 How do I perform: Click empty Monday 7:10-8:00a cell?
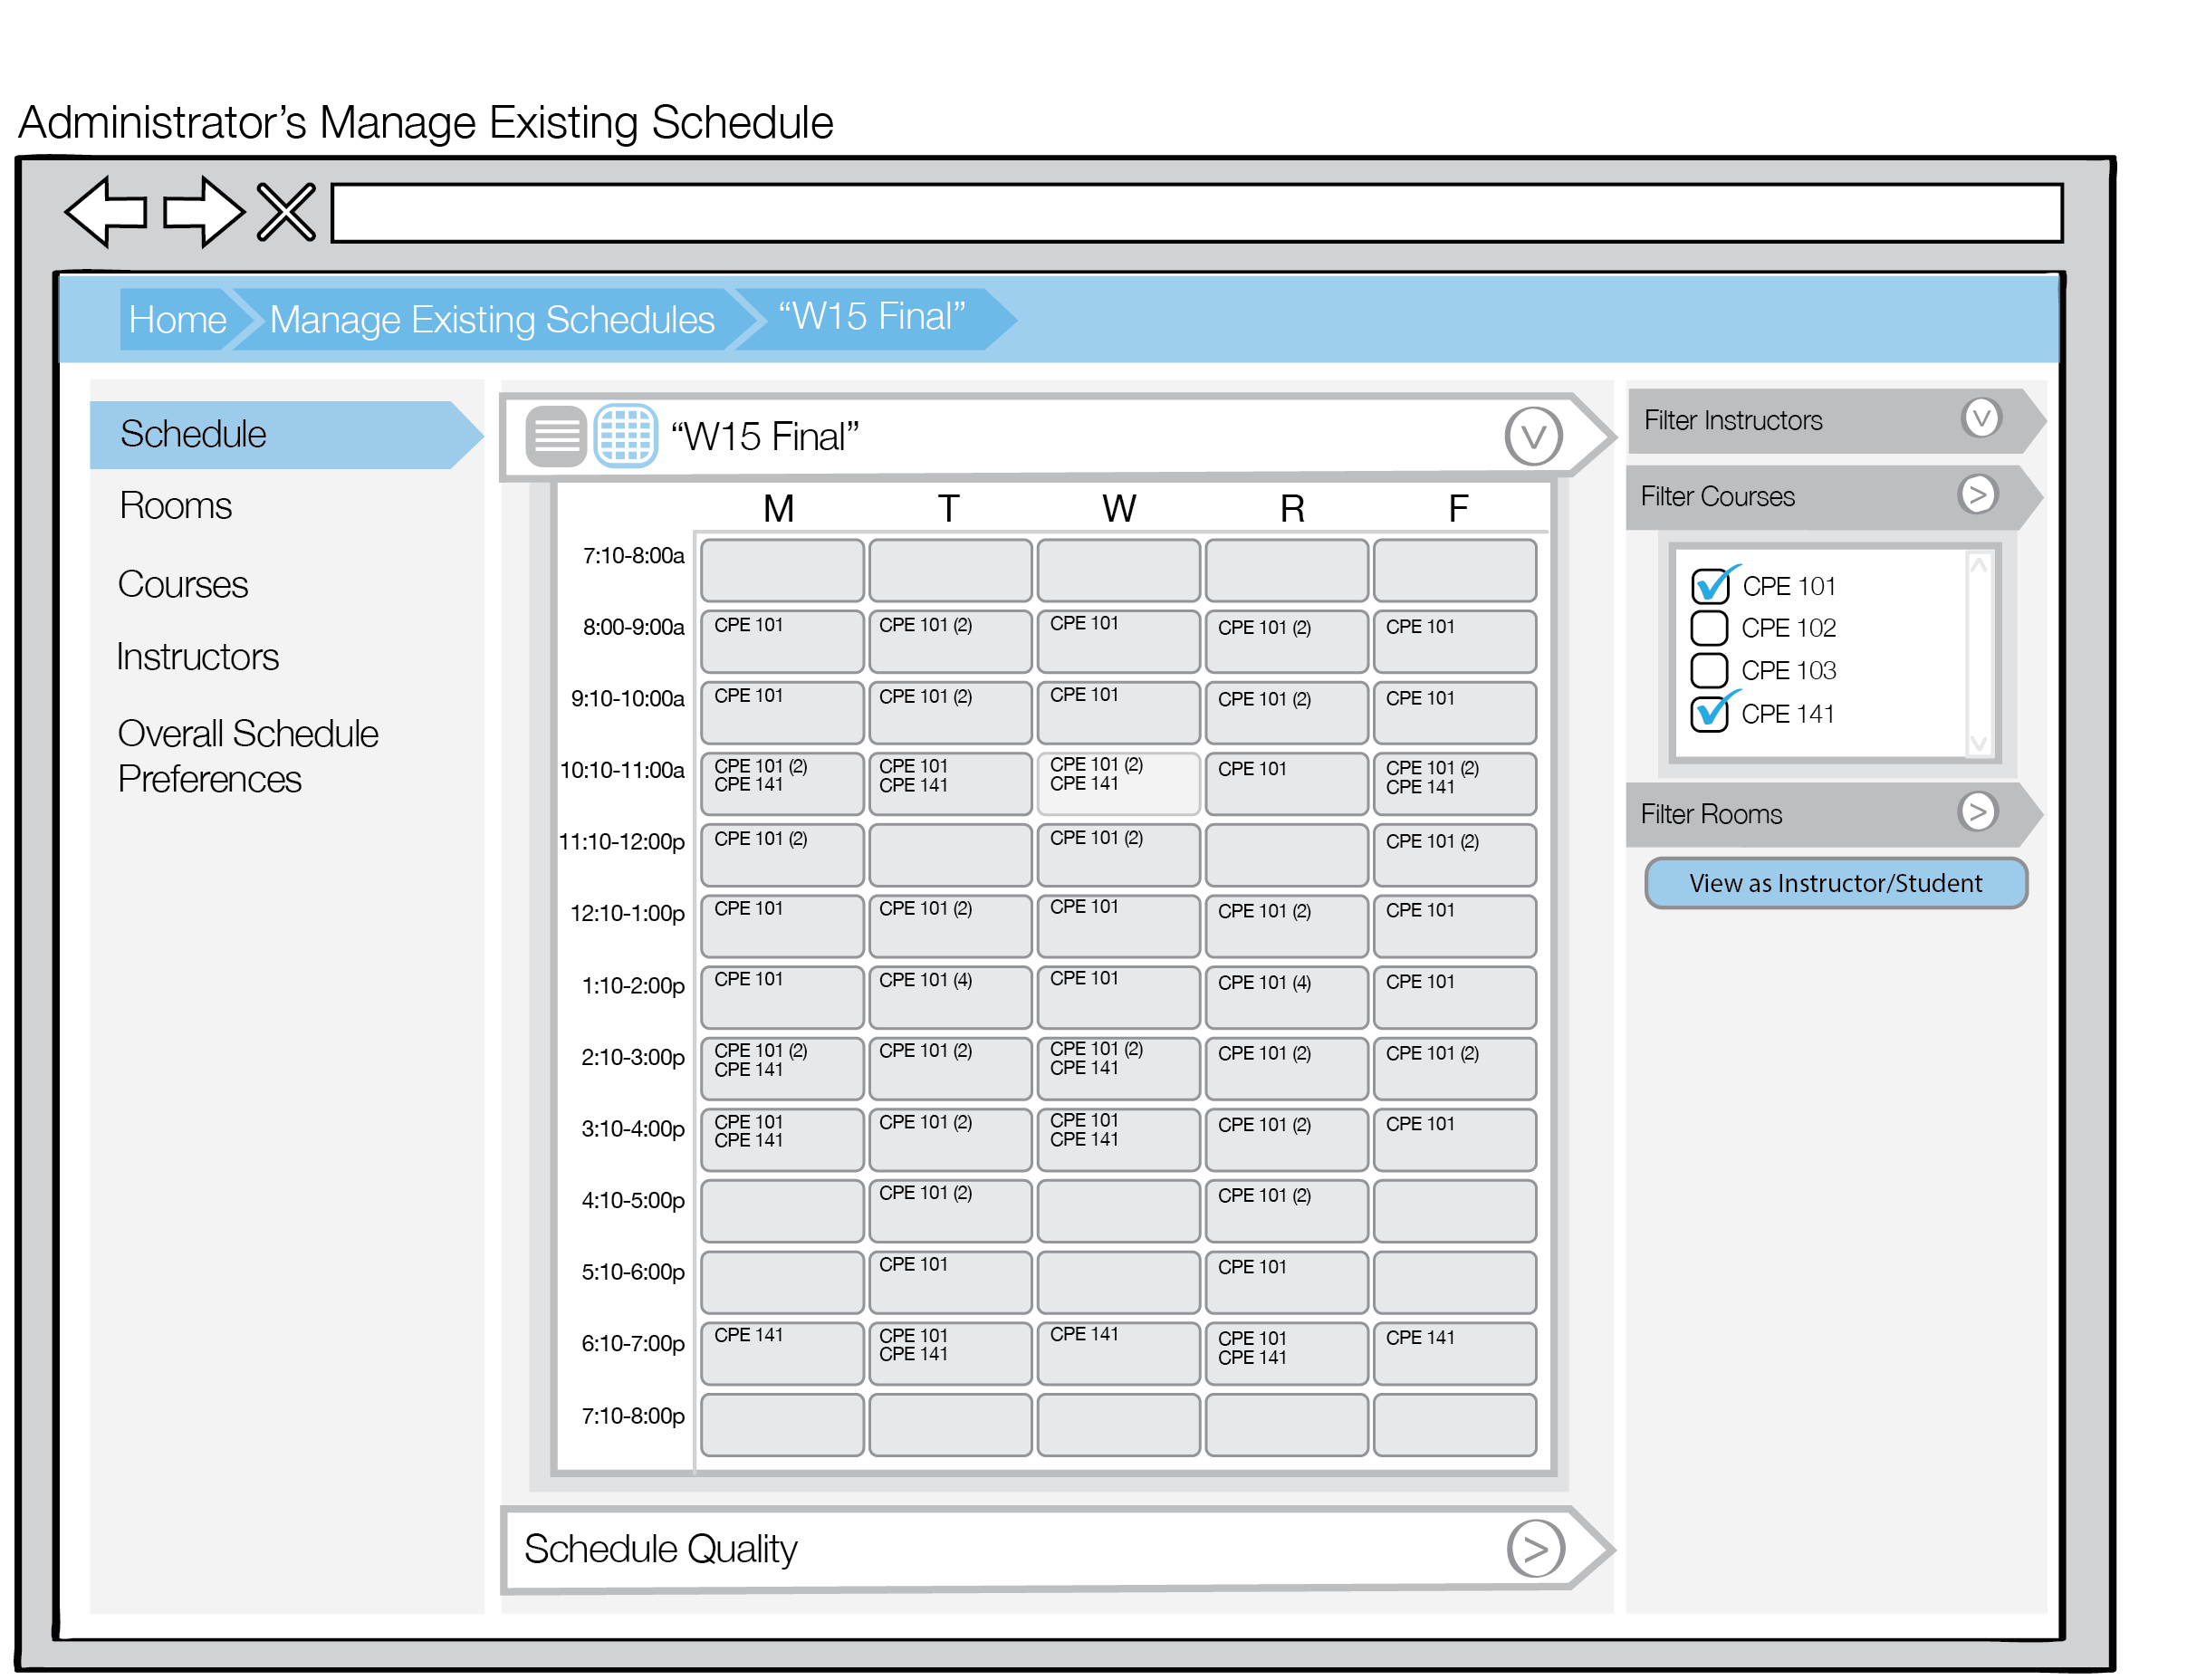tap(782, 570)
